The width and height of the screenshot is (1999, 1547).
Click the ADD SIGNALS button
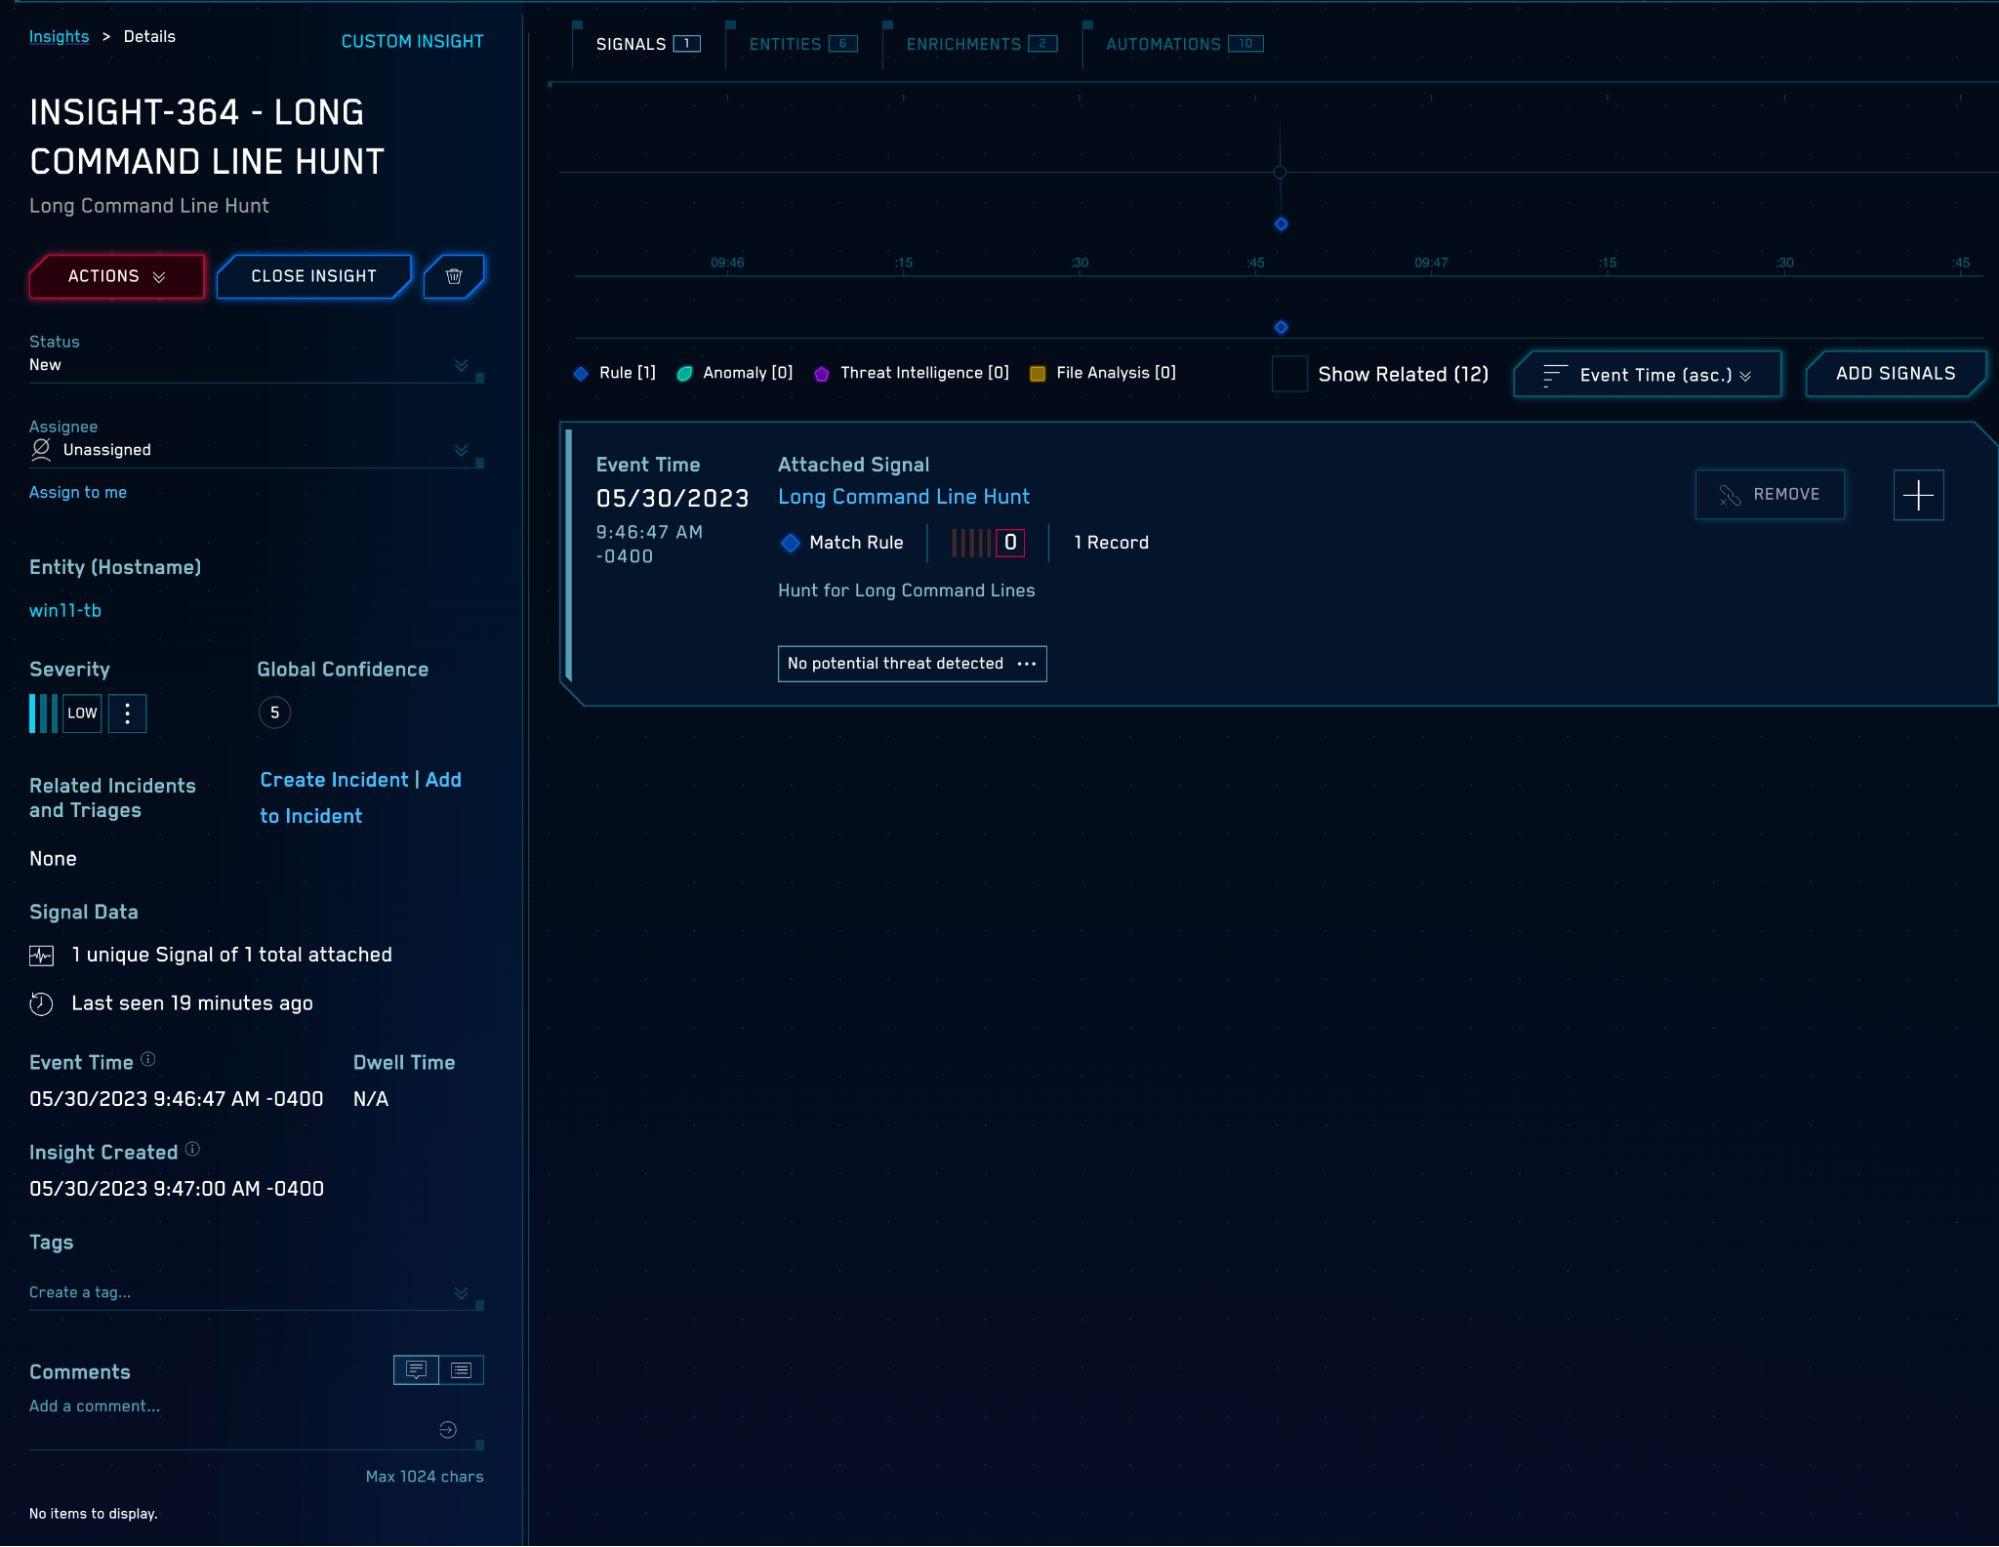(x=1894, y=372)
